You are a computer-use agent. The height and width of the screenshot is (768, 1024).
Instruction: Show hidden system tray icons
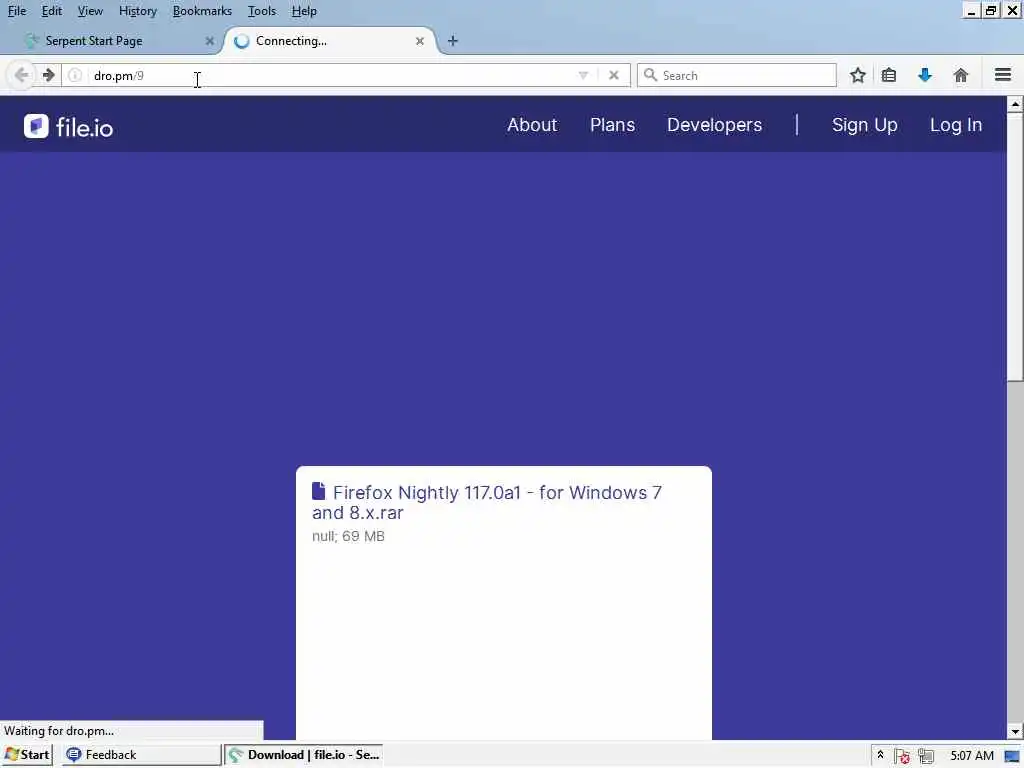880,755
